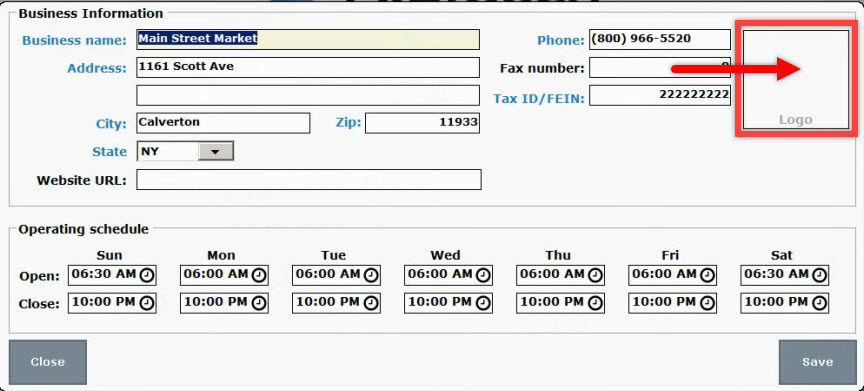This screenshot has width=864, height=391.
Task: Click clock icon on Saturday close time
Action: [x=819, y=303]
